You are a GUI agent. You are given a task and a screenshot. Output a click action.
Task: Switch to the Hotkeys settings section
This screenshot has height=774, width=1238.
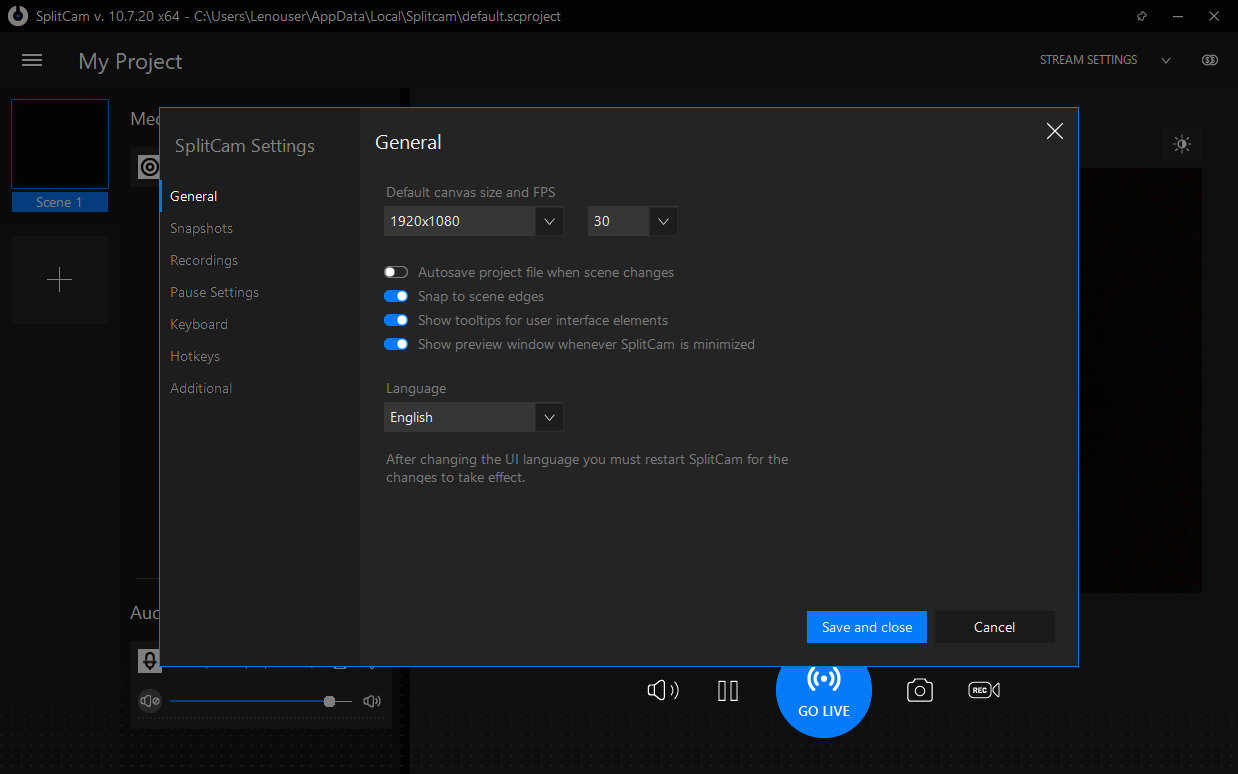(x=195, y=356)
